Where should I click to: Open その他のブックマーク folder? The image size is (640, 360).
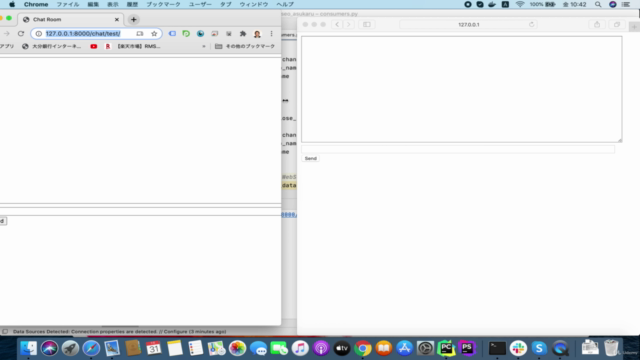point(245,47)
